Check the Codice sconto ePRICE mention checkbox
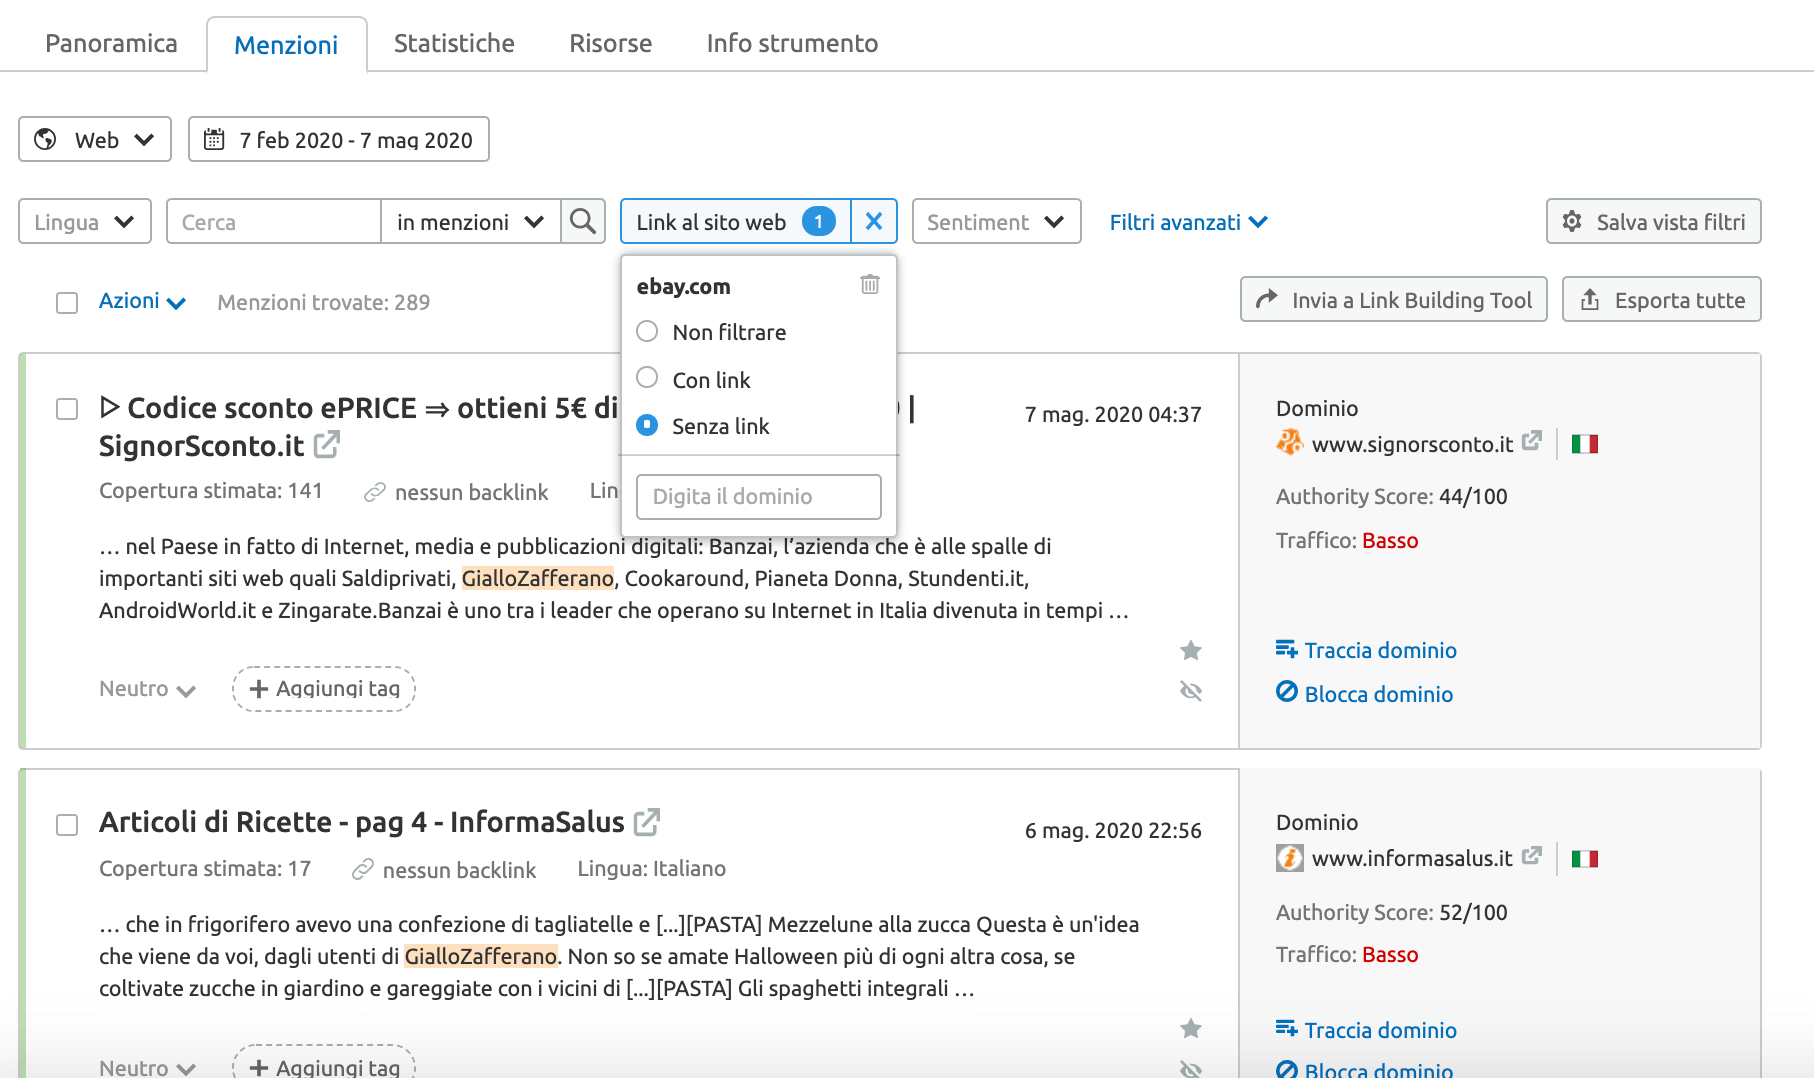The width and height of the screenshot is (1814, 1078). 67,409
